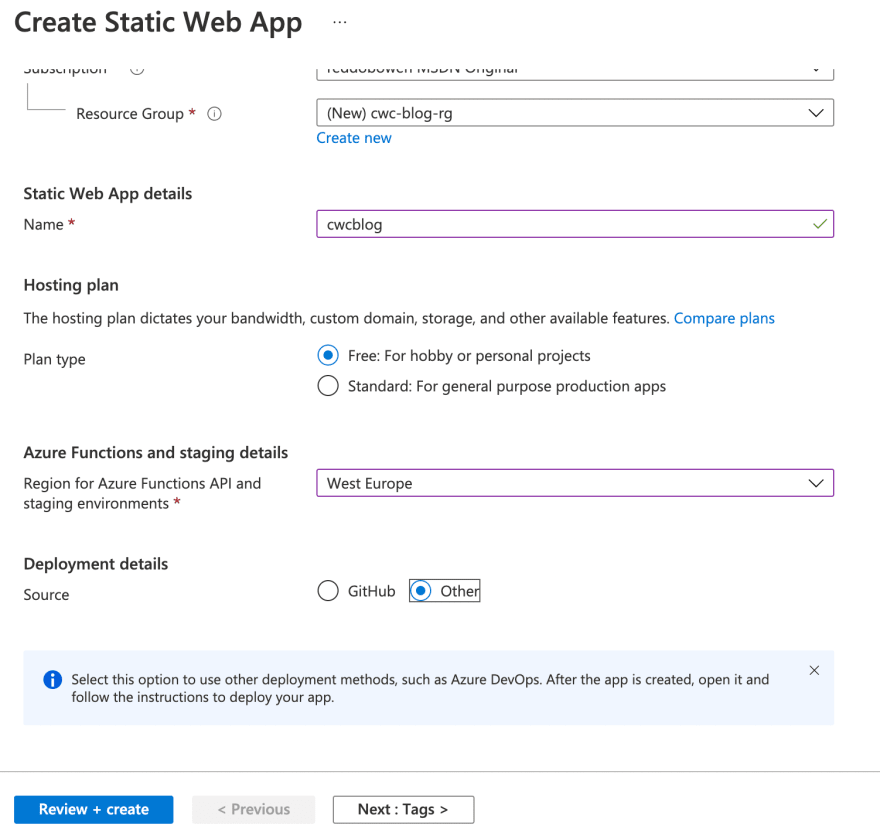Click the Plan type label
Screen dimensions: 880x839
point(54,359)
